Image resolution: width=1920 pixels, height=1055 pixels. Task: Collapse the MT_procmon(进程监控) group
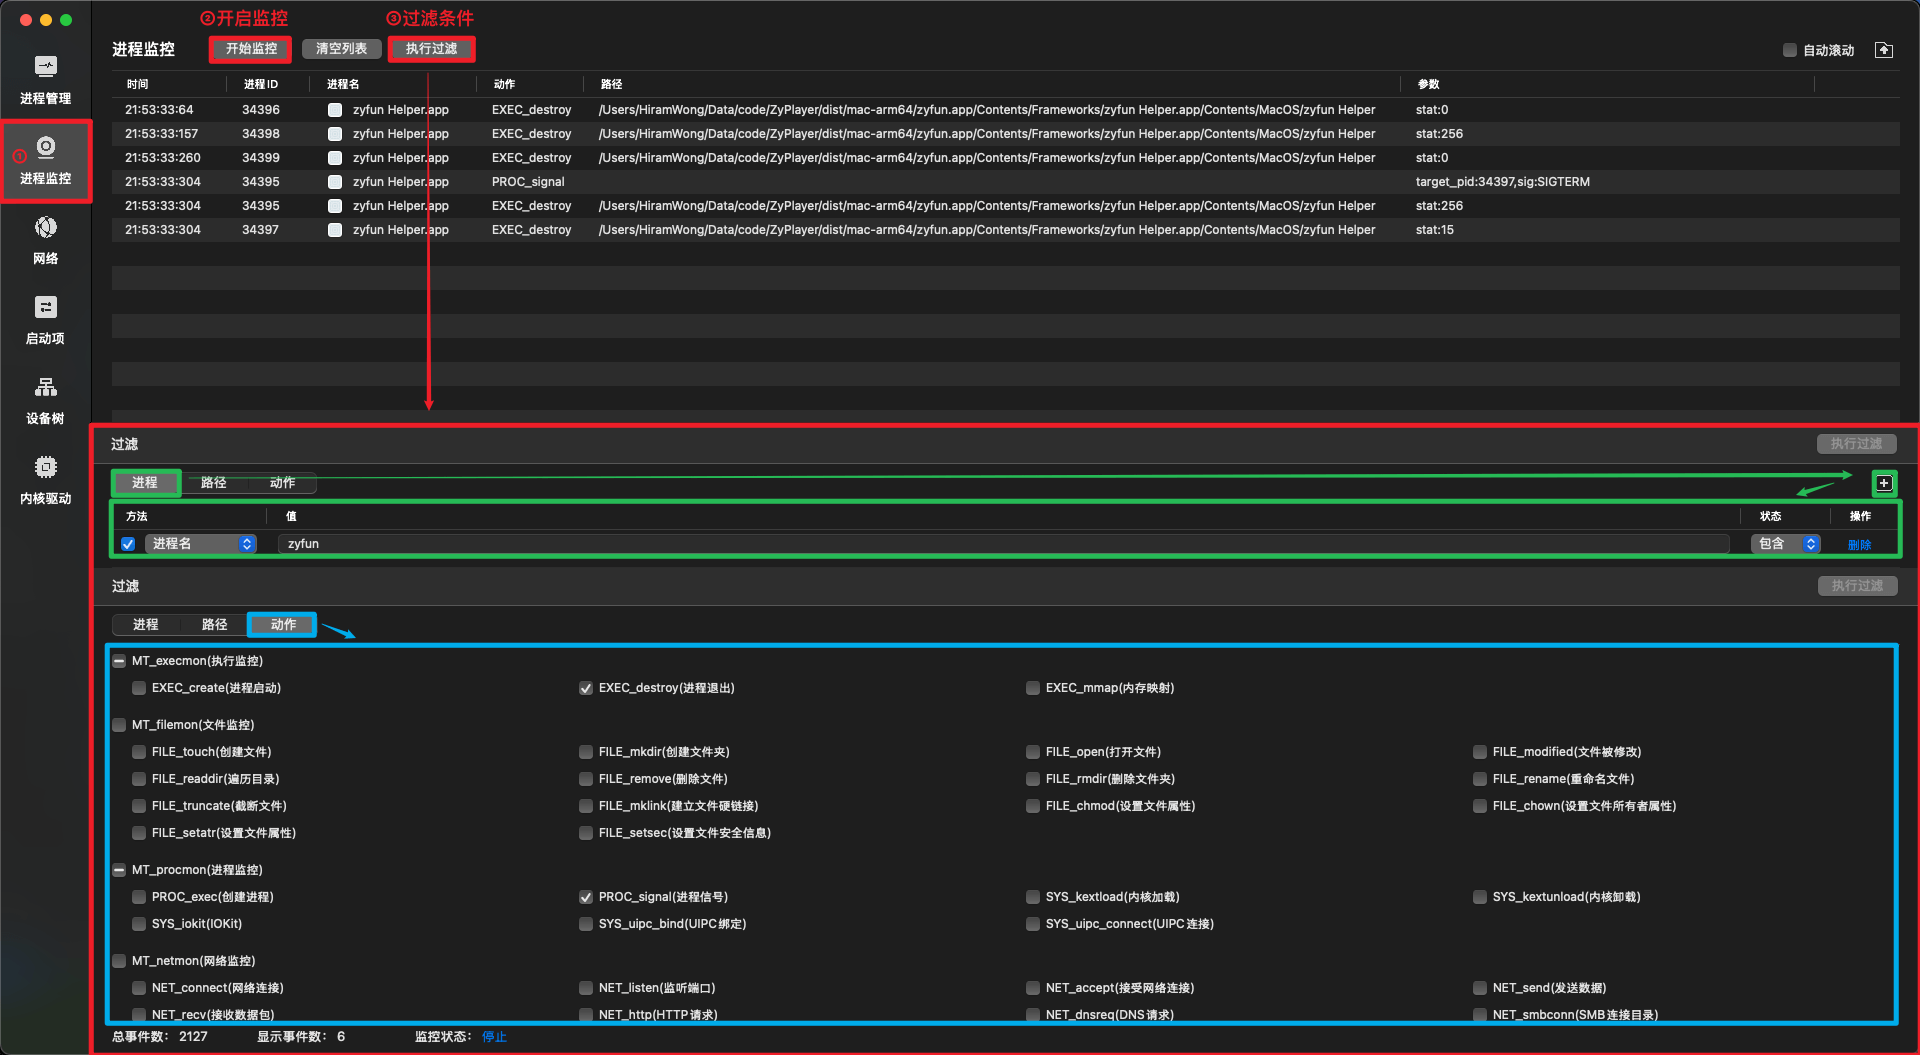coord(119,870)
